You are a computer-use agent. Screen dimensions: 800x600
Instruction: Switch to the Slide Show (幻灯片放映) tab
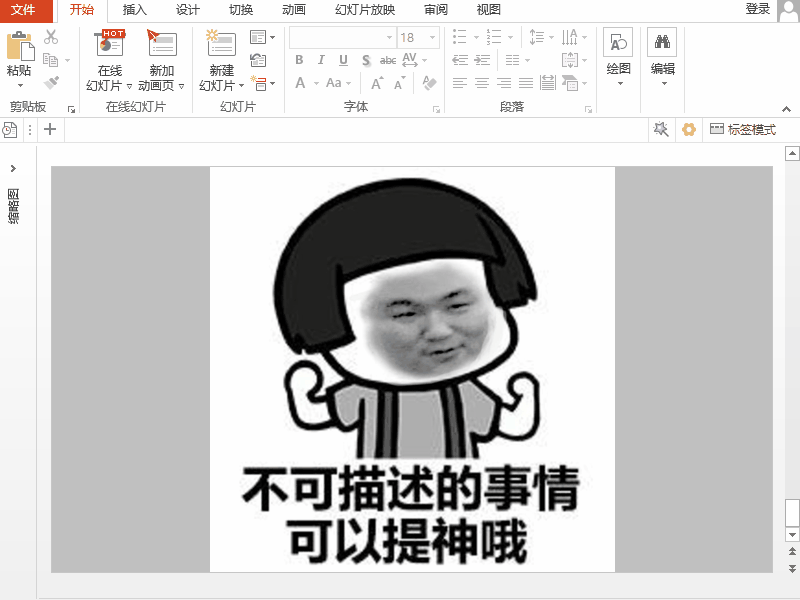click(x=365, y=10)
